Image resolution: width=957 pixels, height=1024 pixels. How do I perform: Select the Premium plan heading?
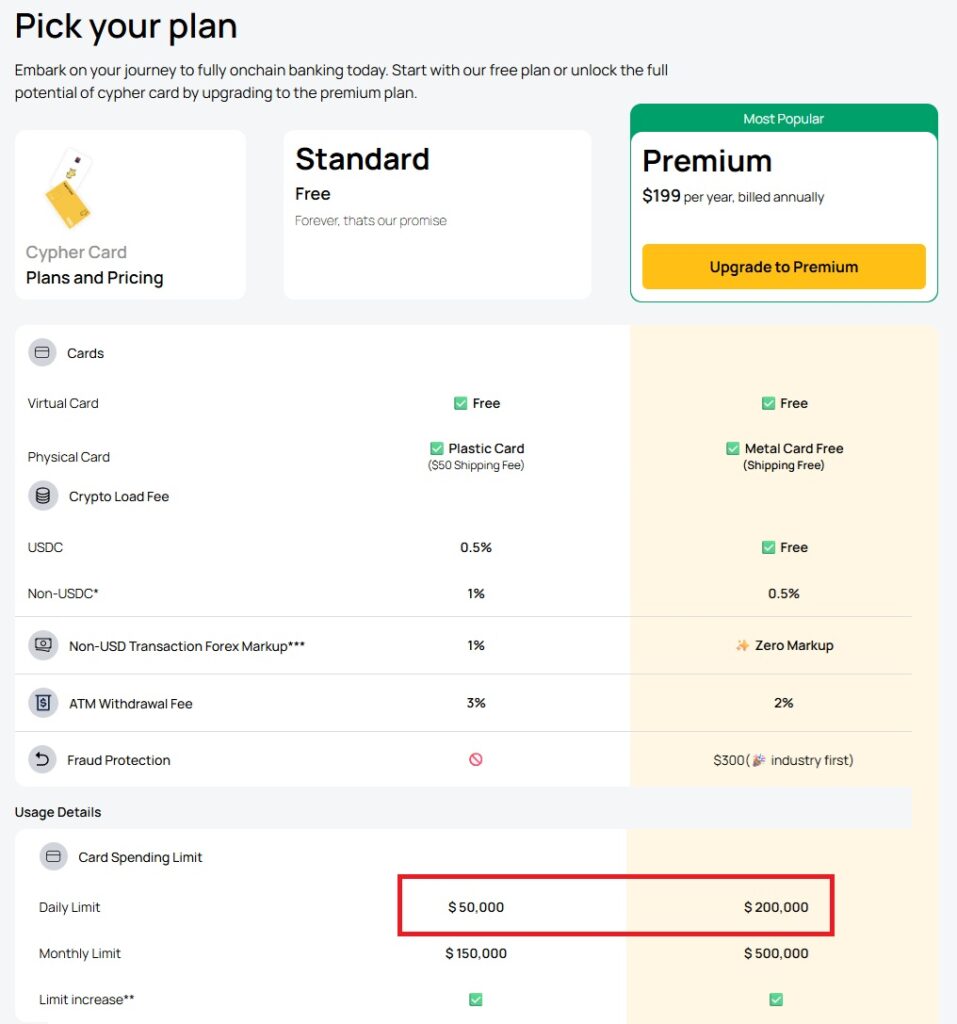click(707, 161)
